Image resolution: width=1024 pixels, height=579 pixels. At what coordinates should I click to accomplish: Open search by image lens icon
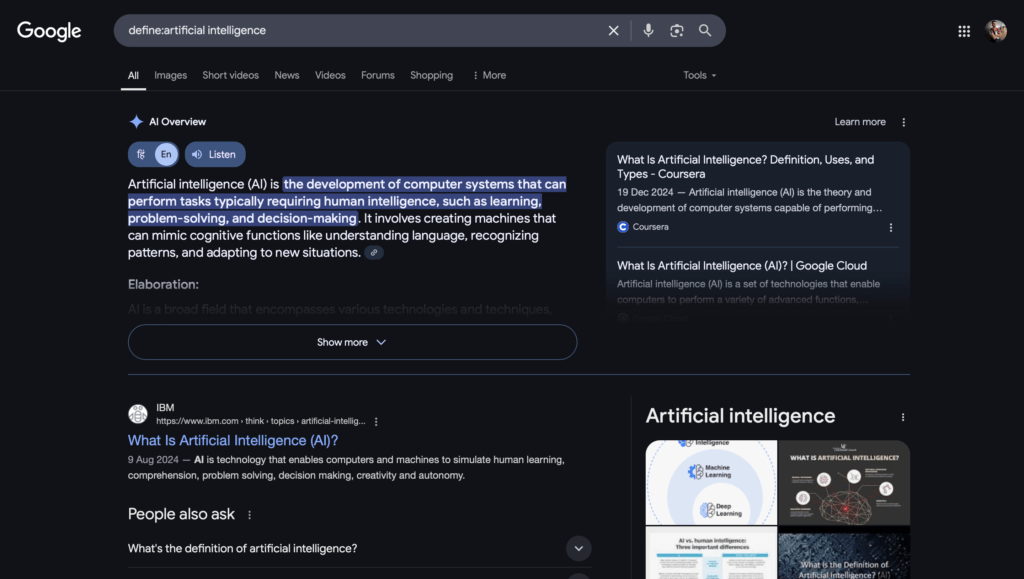(x=677, y=31)
